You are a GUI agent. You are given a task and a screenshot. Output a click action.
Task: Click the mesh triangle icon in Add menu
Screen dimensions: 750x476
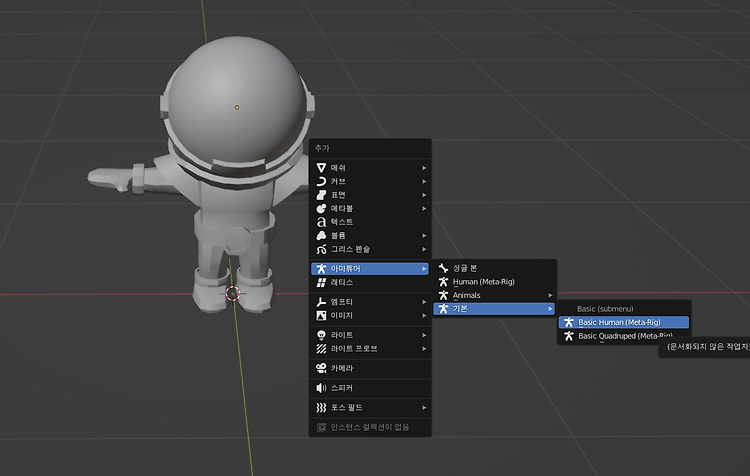pos(321,168)
